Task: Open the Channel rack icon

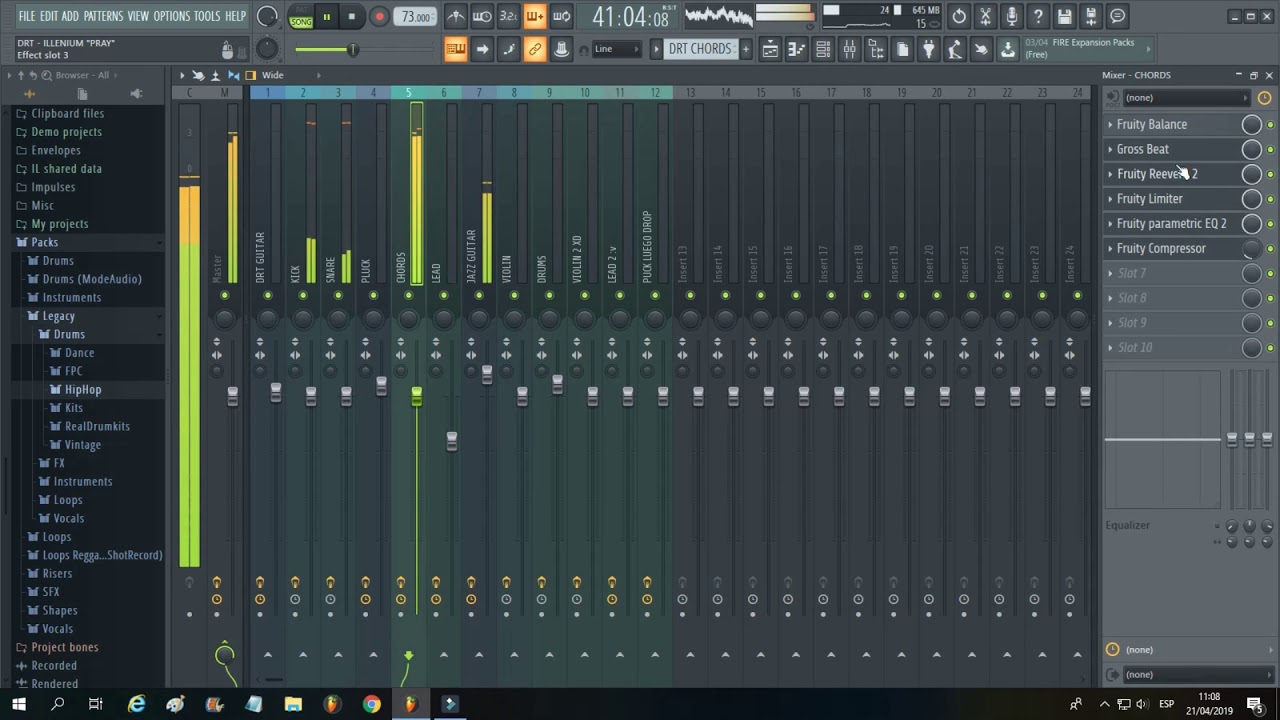Action: point(823,50)
